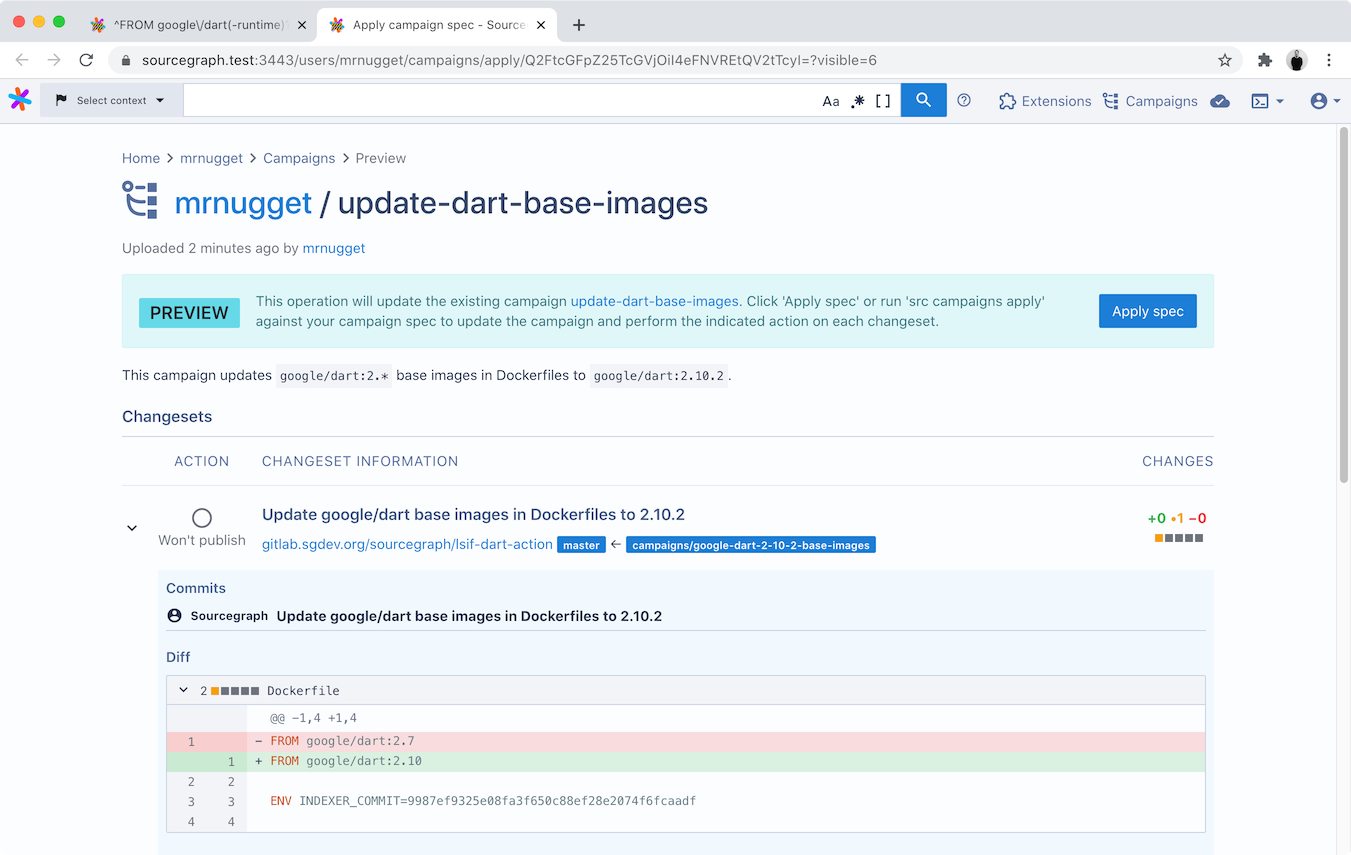Click the PREVIEW badge label

189,313
